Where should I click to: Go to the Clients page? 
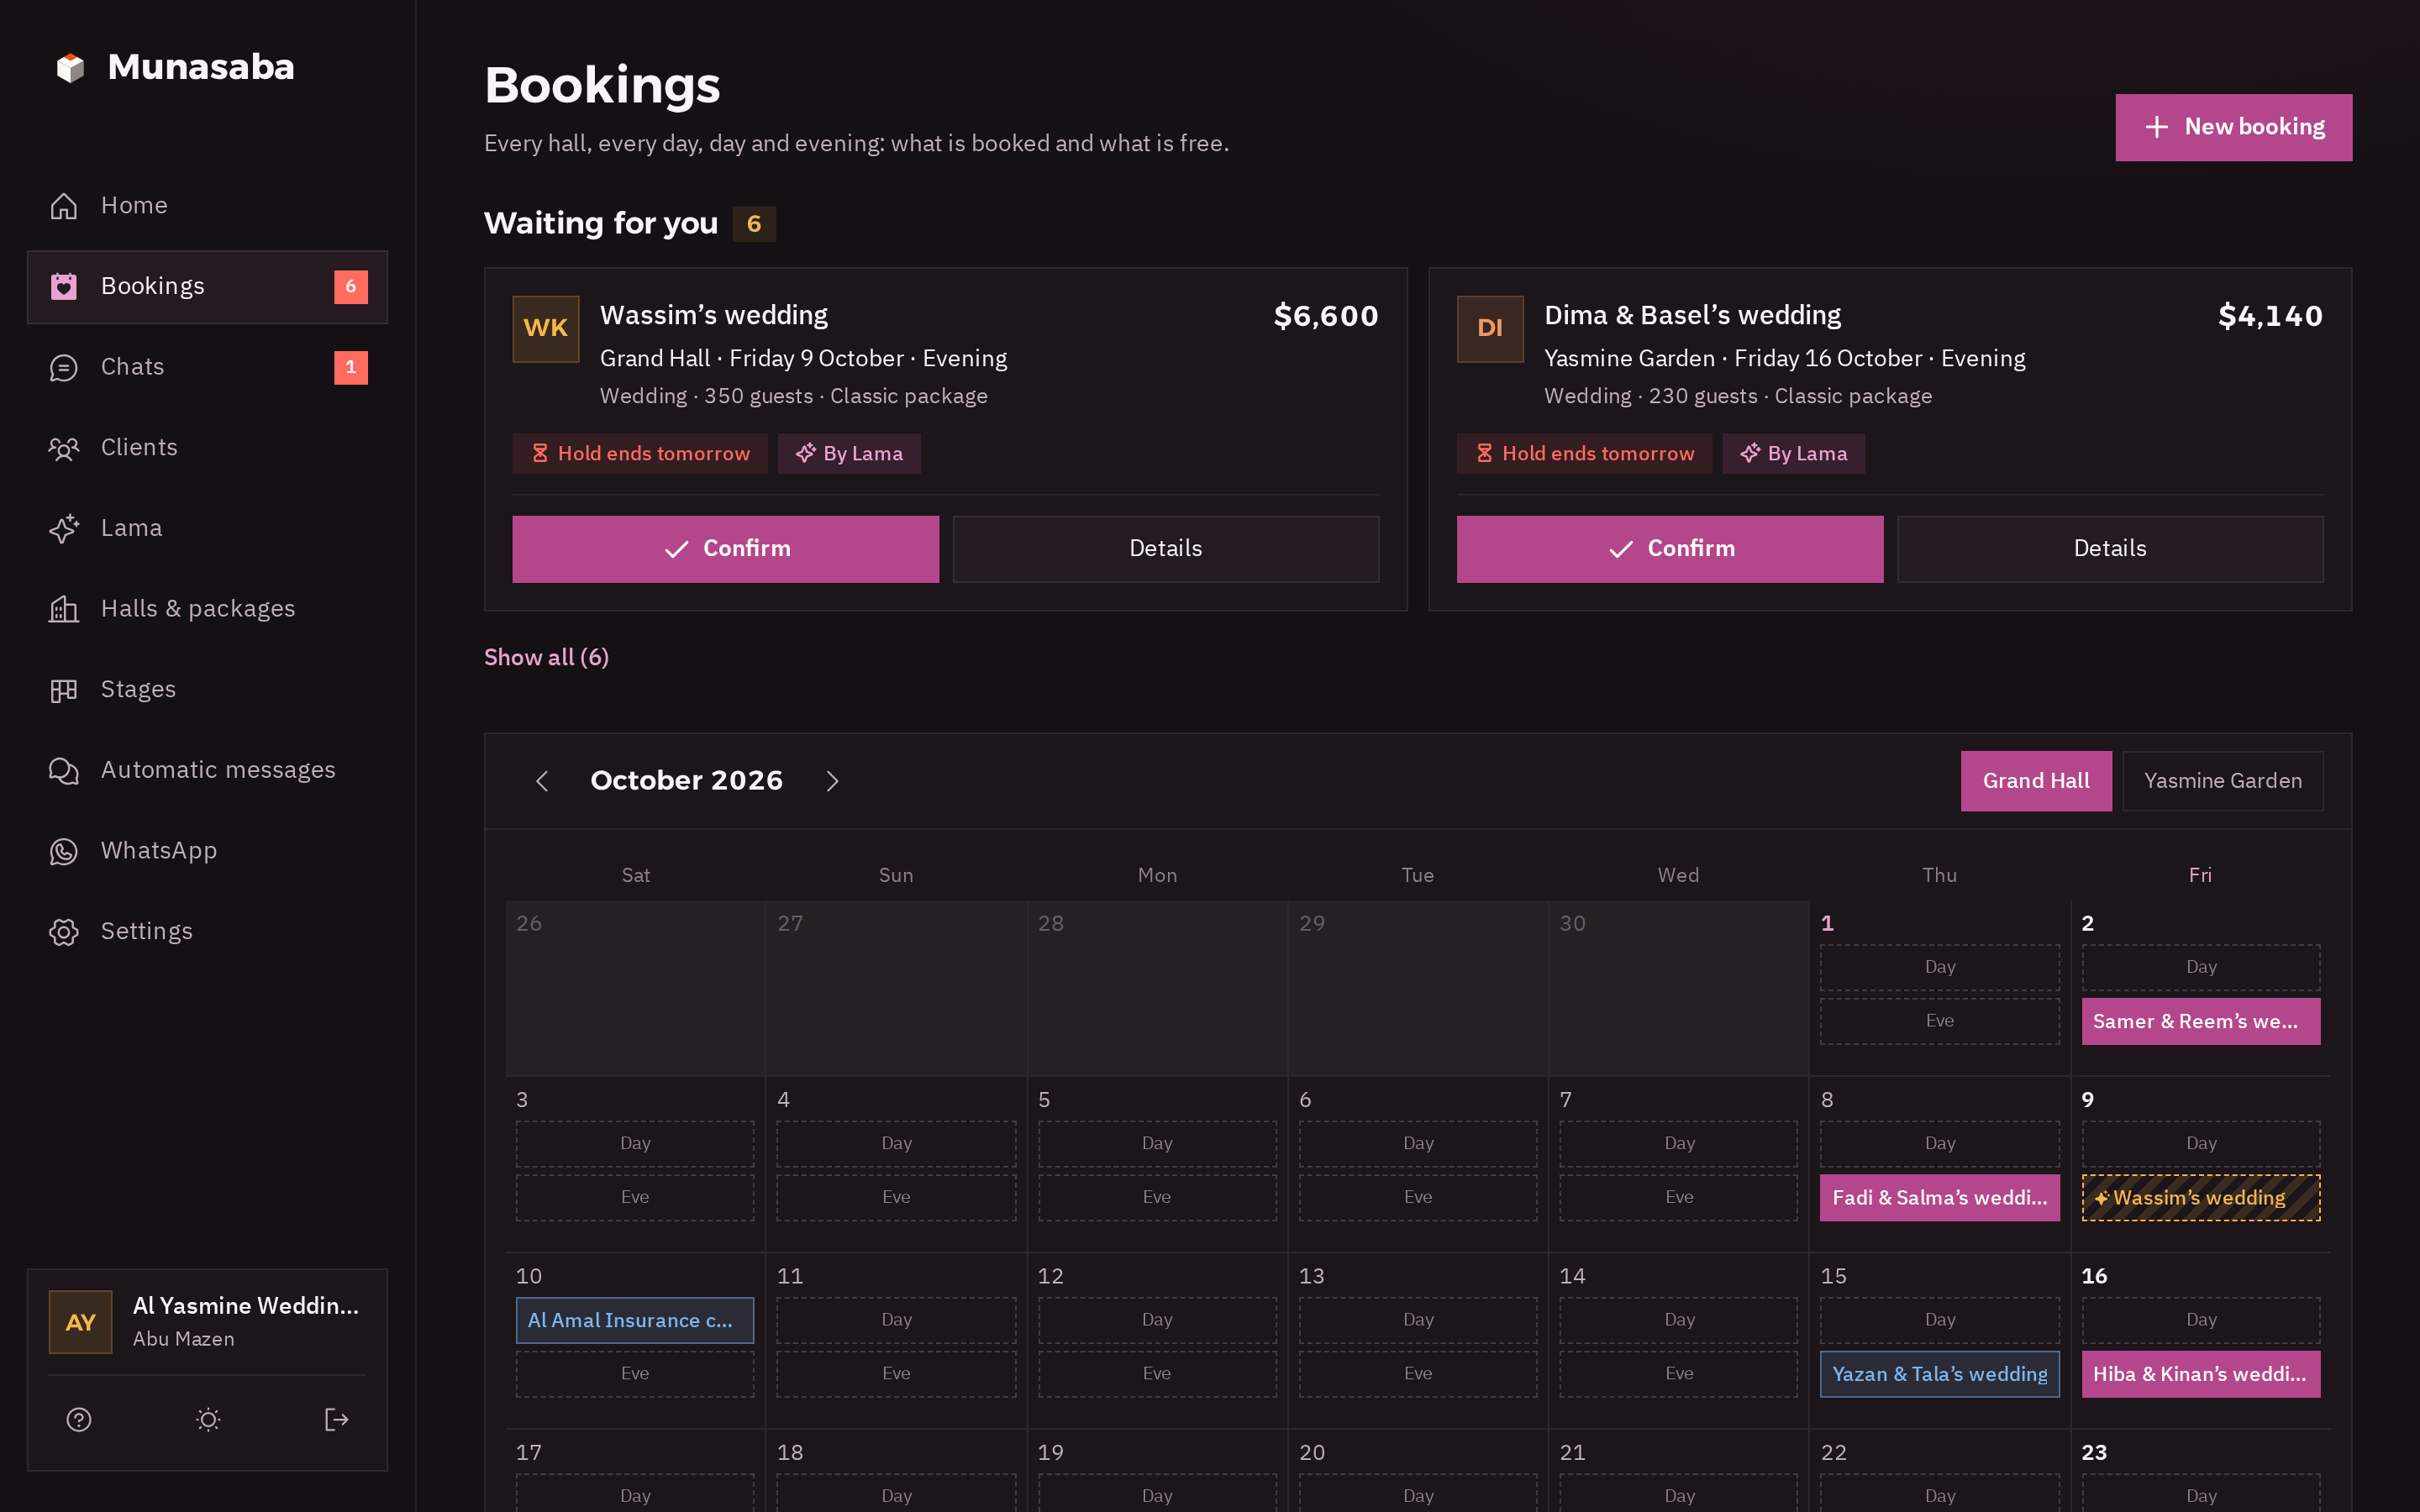coord(207,447)
